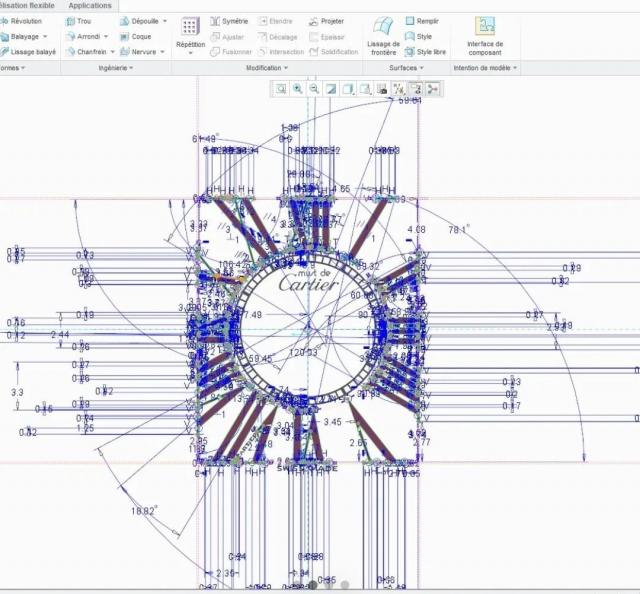Click the Cartier logo sketch text
The width and height of the screenshot is (640, 594).
tap(309, 283)
